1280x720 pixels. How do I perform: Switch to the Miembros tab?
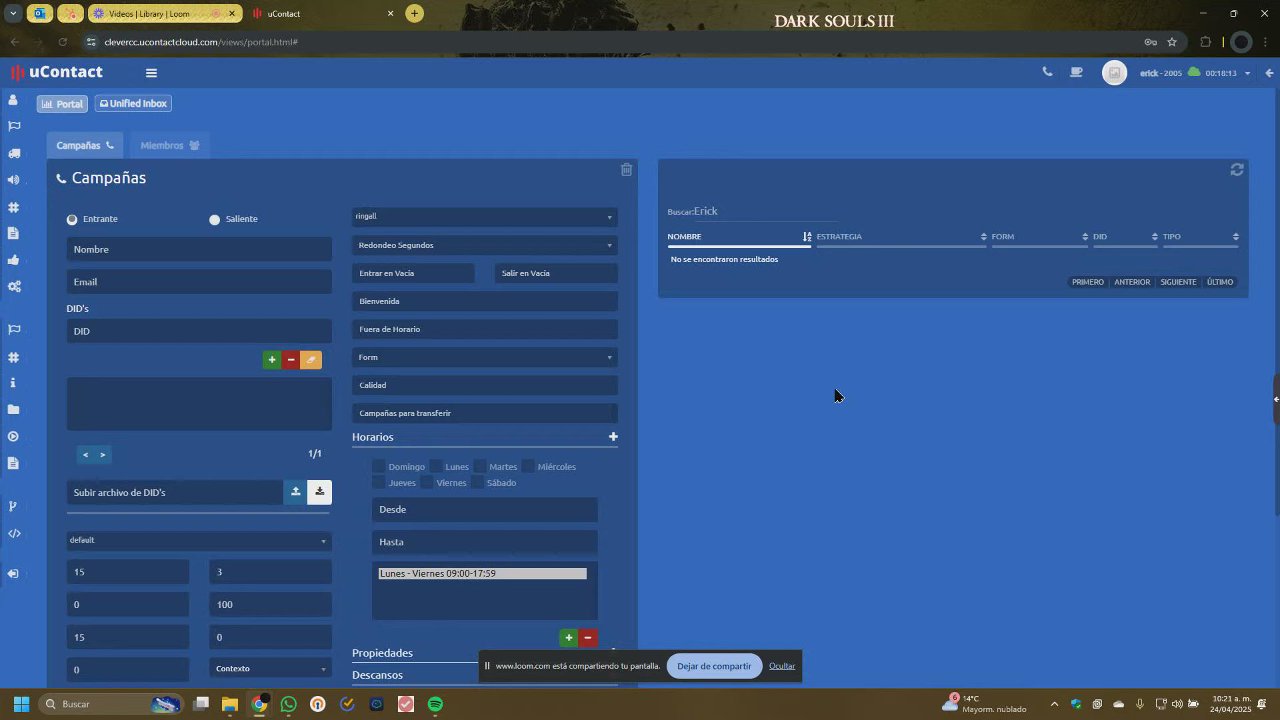tap(169, 145)
